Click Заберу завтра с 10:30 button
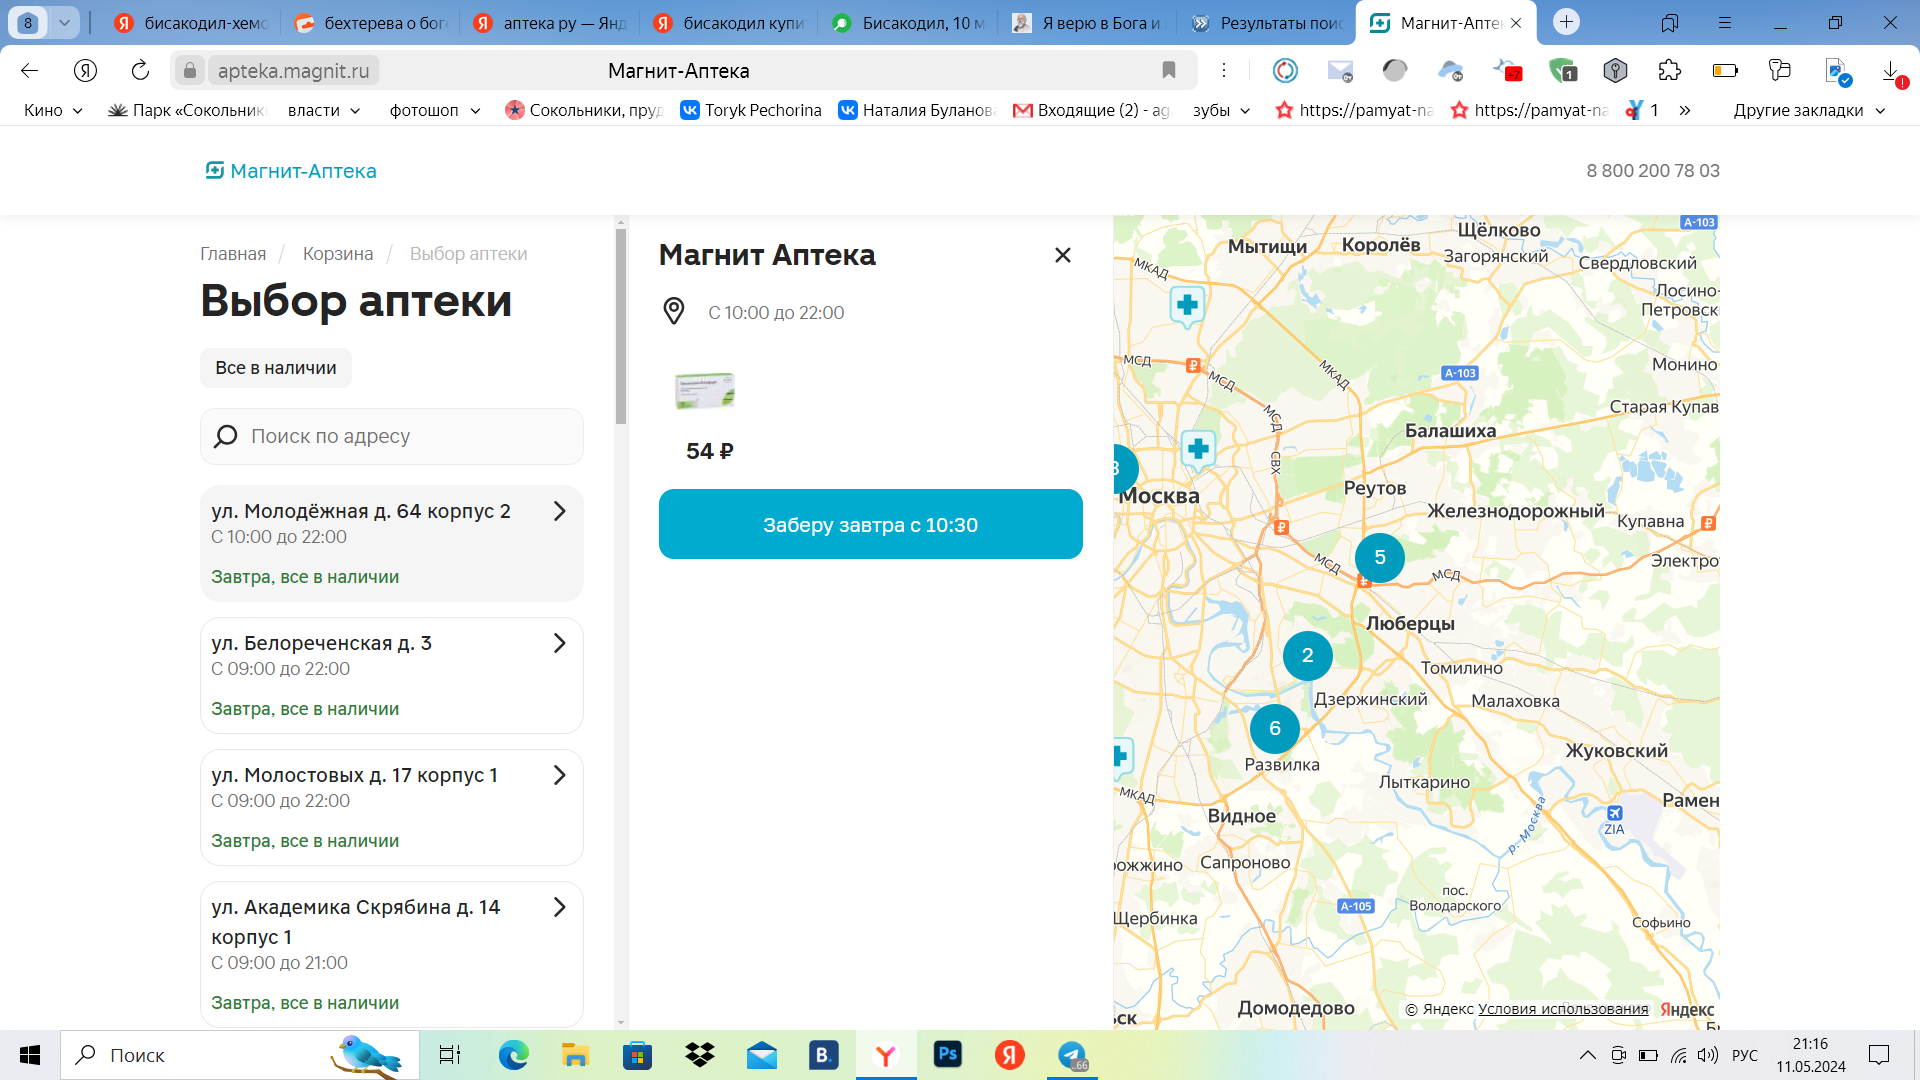Image resolution: width=1920 pixels, height=1080 pixels. click(x=870, y=524)
